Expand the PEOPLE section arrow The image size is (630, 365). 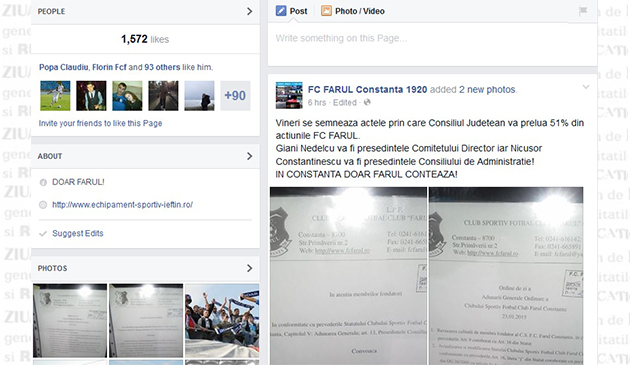250,11
